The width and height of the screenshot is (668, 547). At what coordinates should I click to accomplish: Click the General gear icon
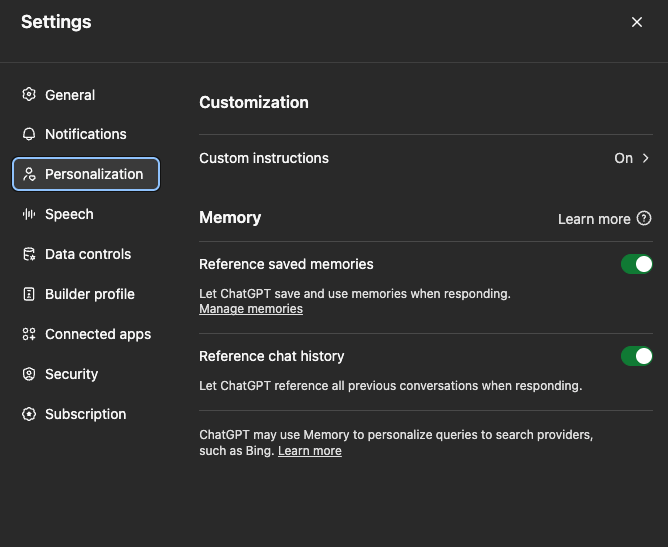[29, 95]
